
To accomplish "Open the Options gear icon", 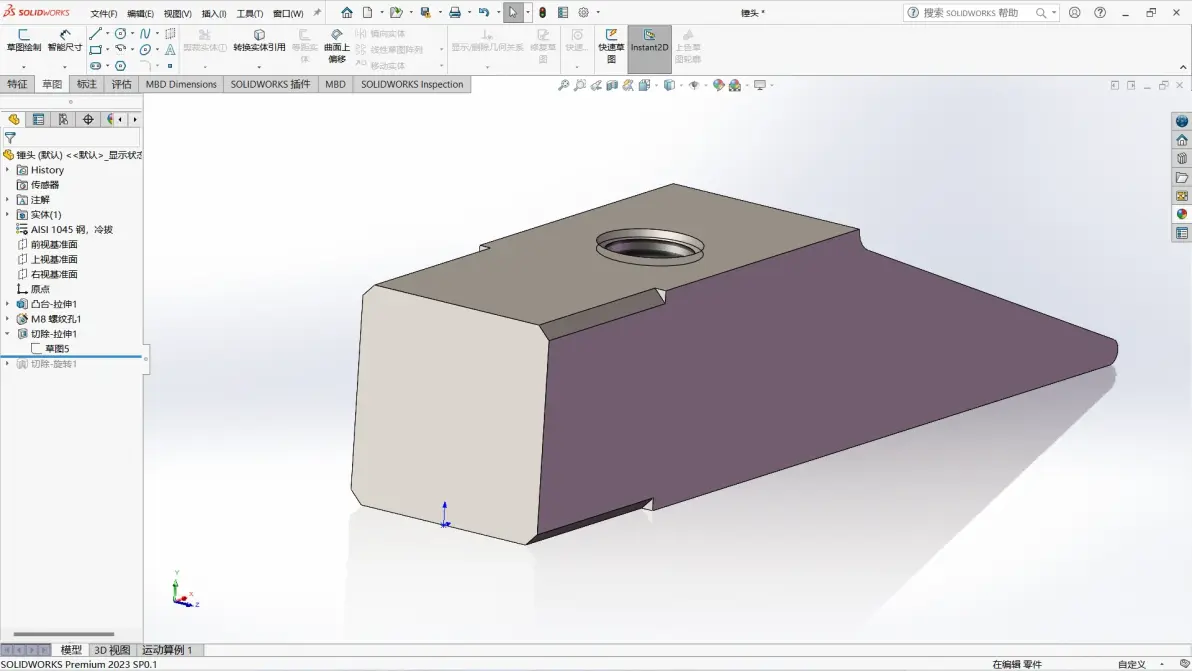I will coord(583,12).
